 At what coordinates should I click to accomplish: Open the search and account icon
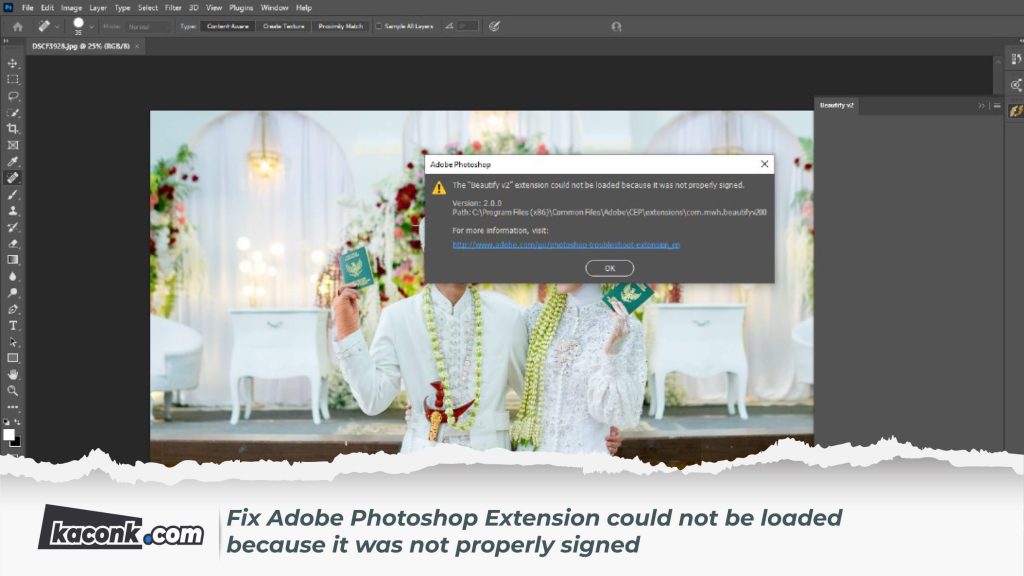[x=616, y=27]
